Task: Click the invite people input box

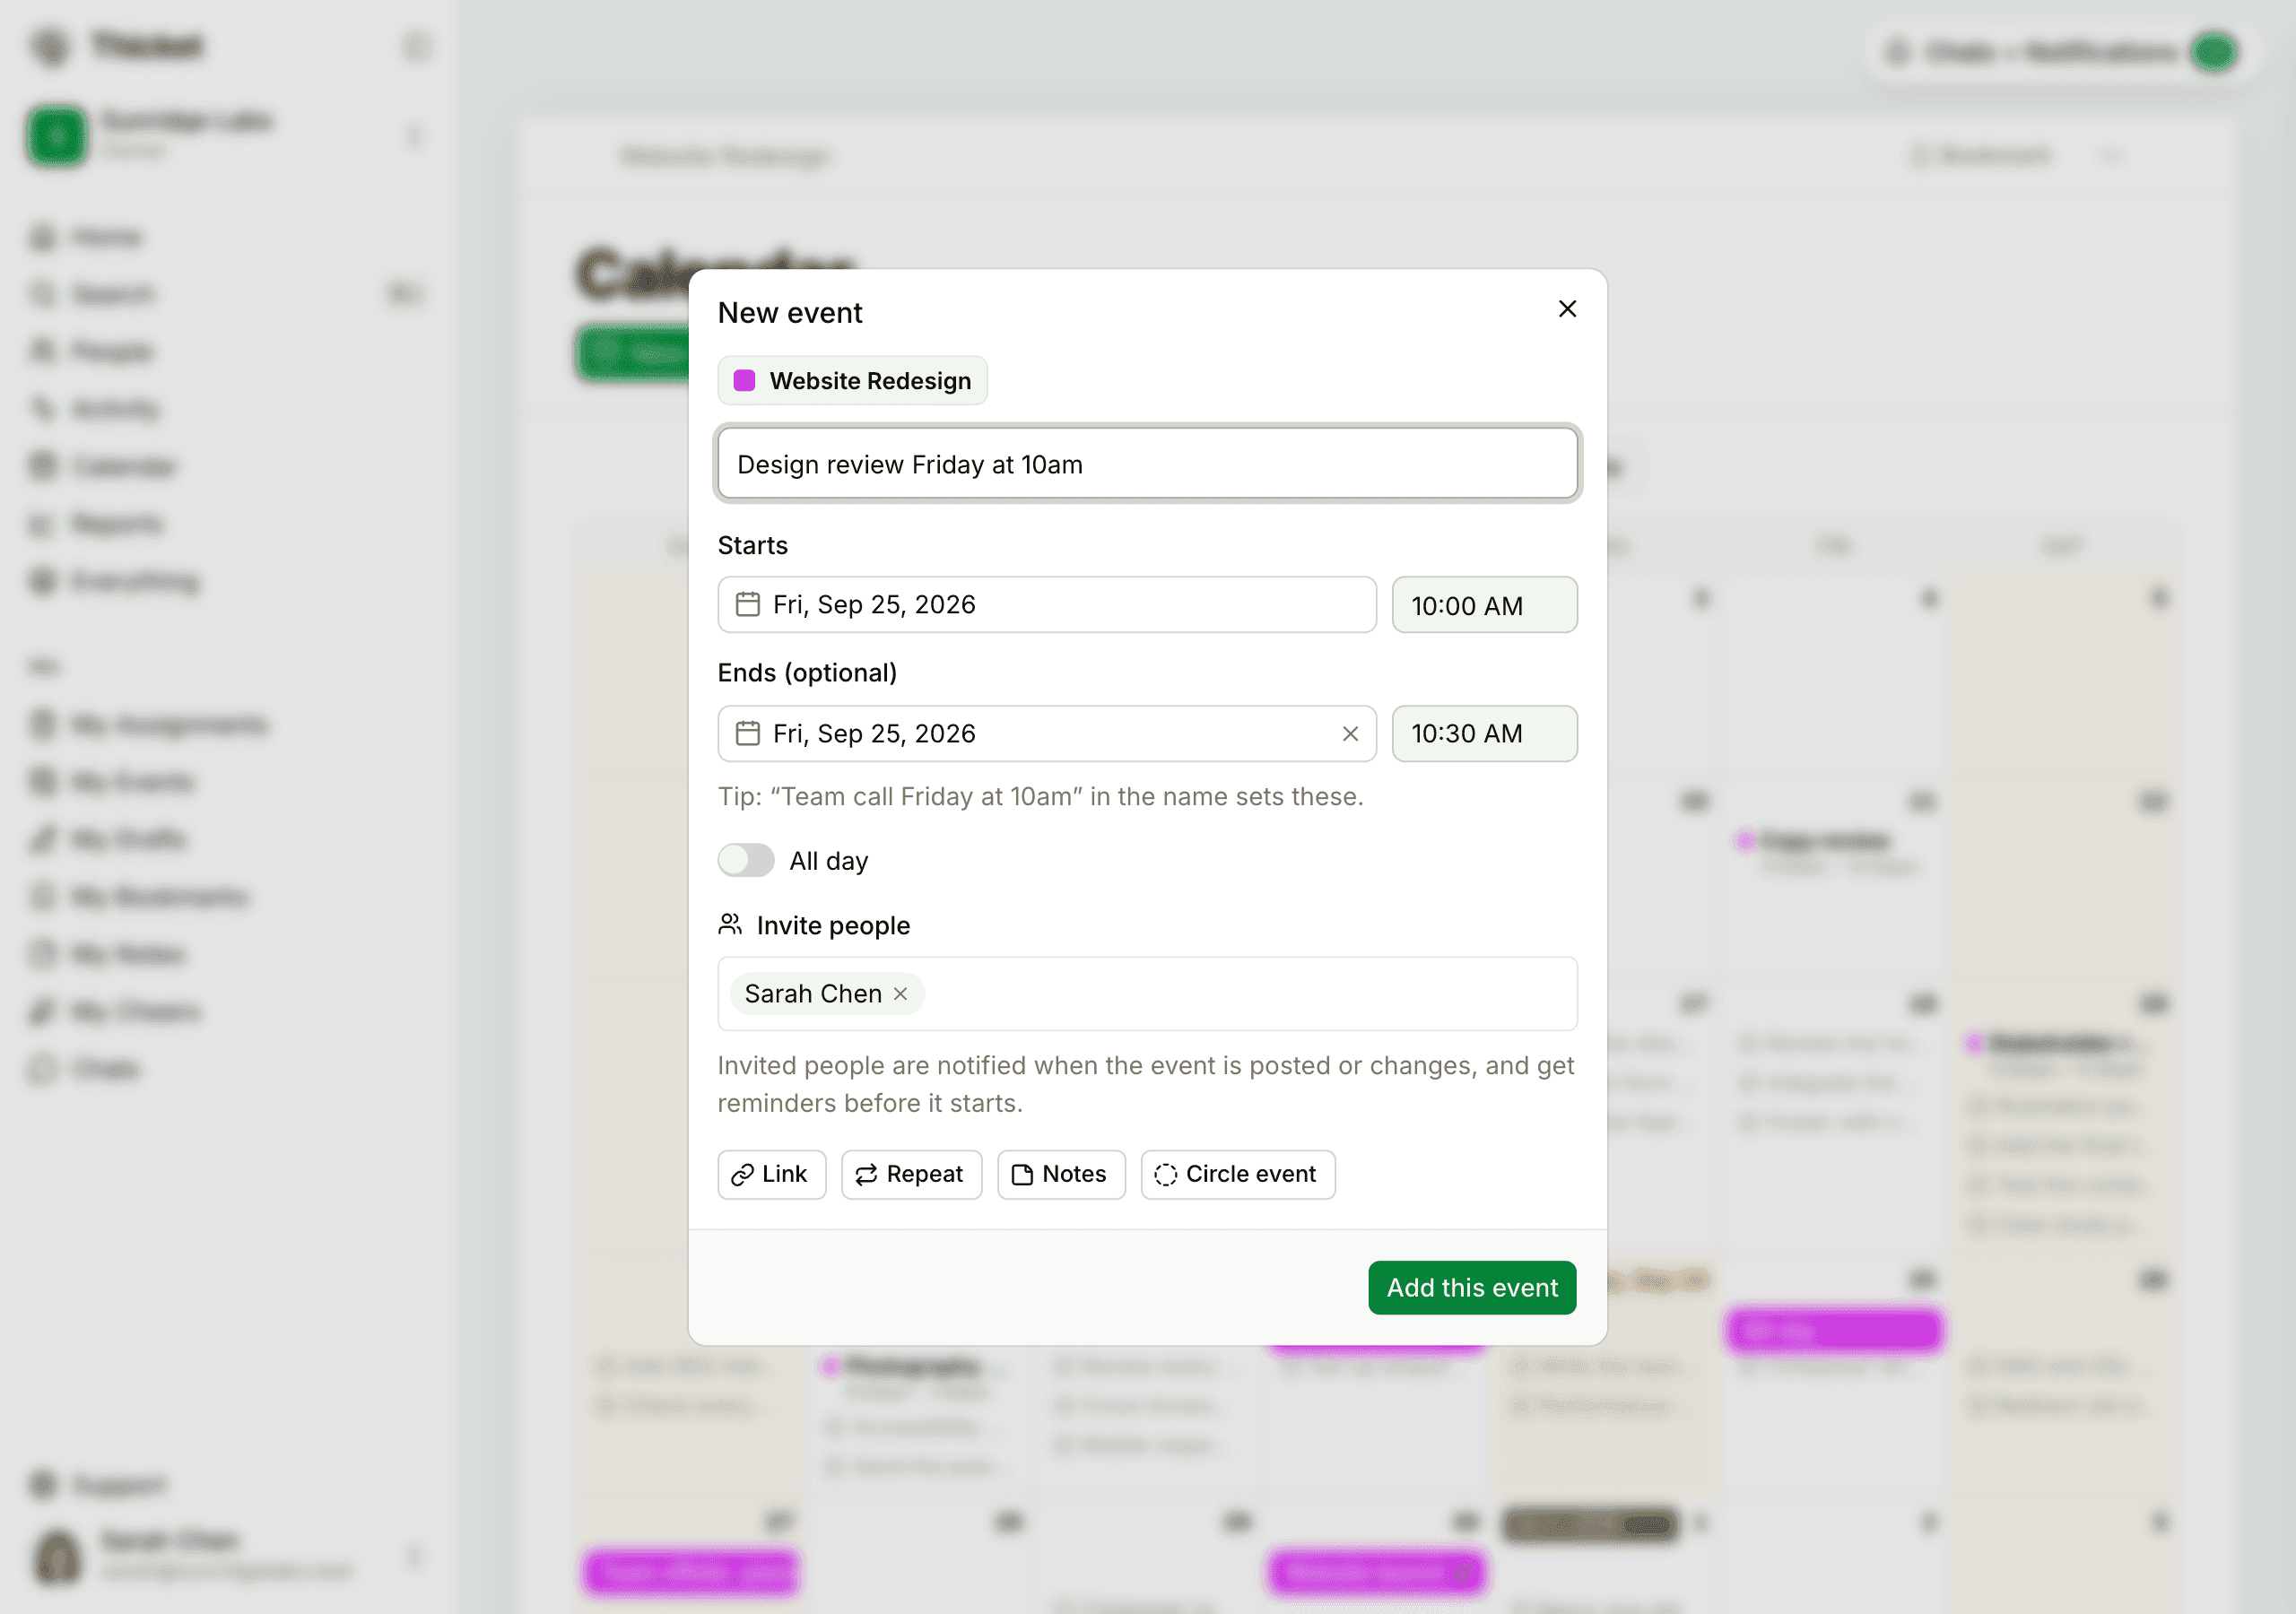Action: pyautogui.click(x=1147, y=994)
